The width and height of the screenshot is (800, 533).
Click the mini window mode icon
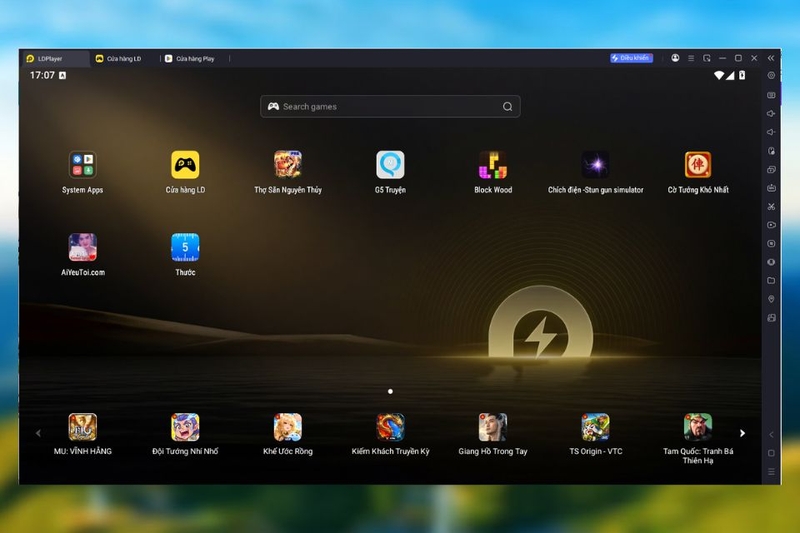[x=707, y=58]
